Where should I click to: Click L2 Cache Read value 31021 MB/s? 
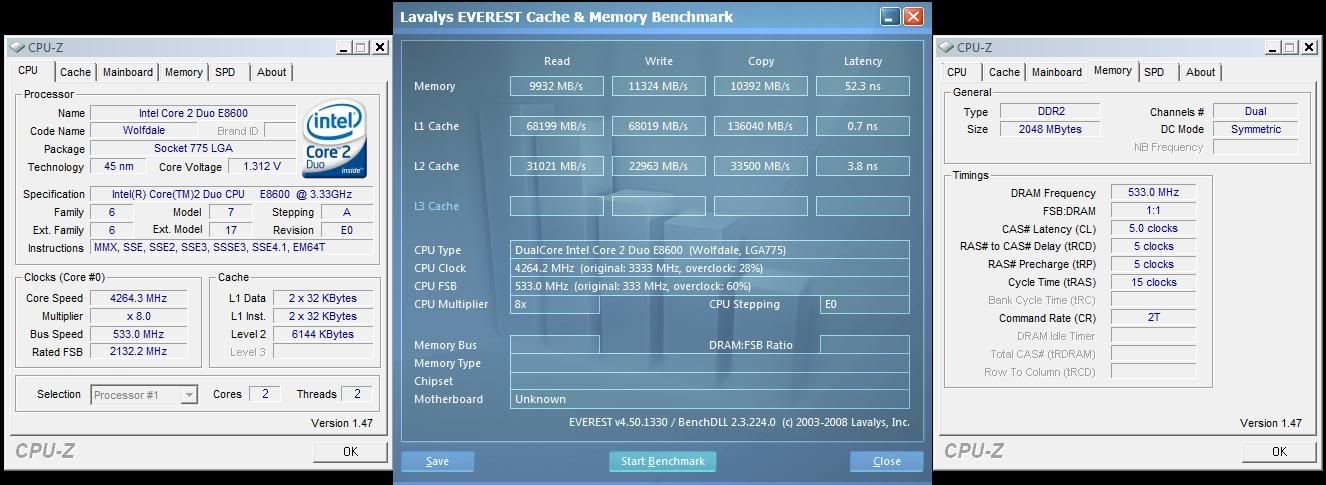coord(557,167)
